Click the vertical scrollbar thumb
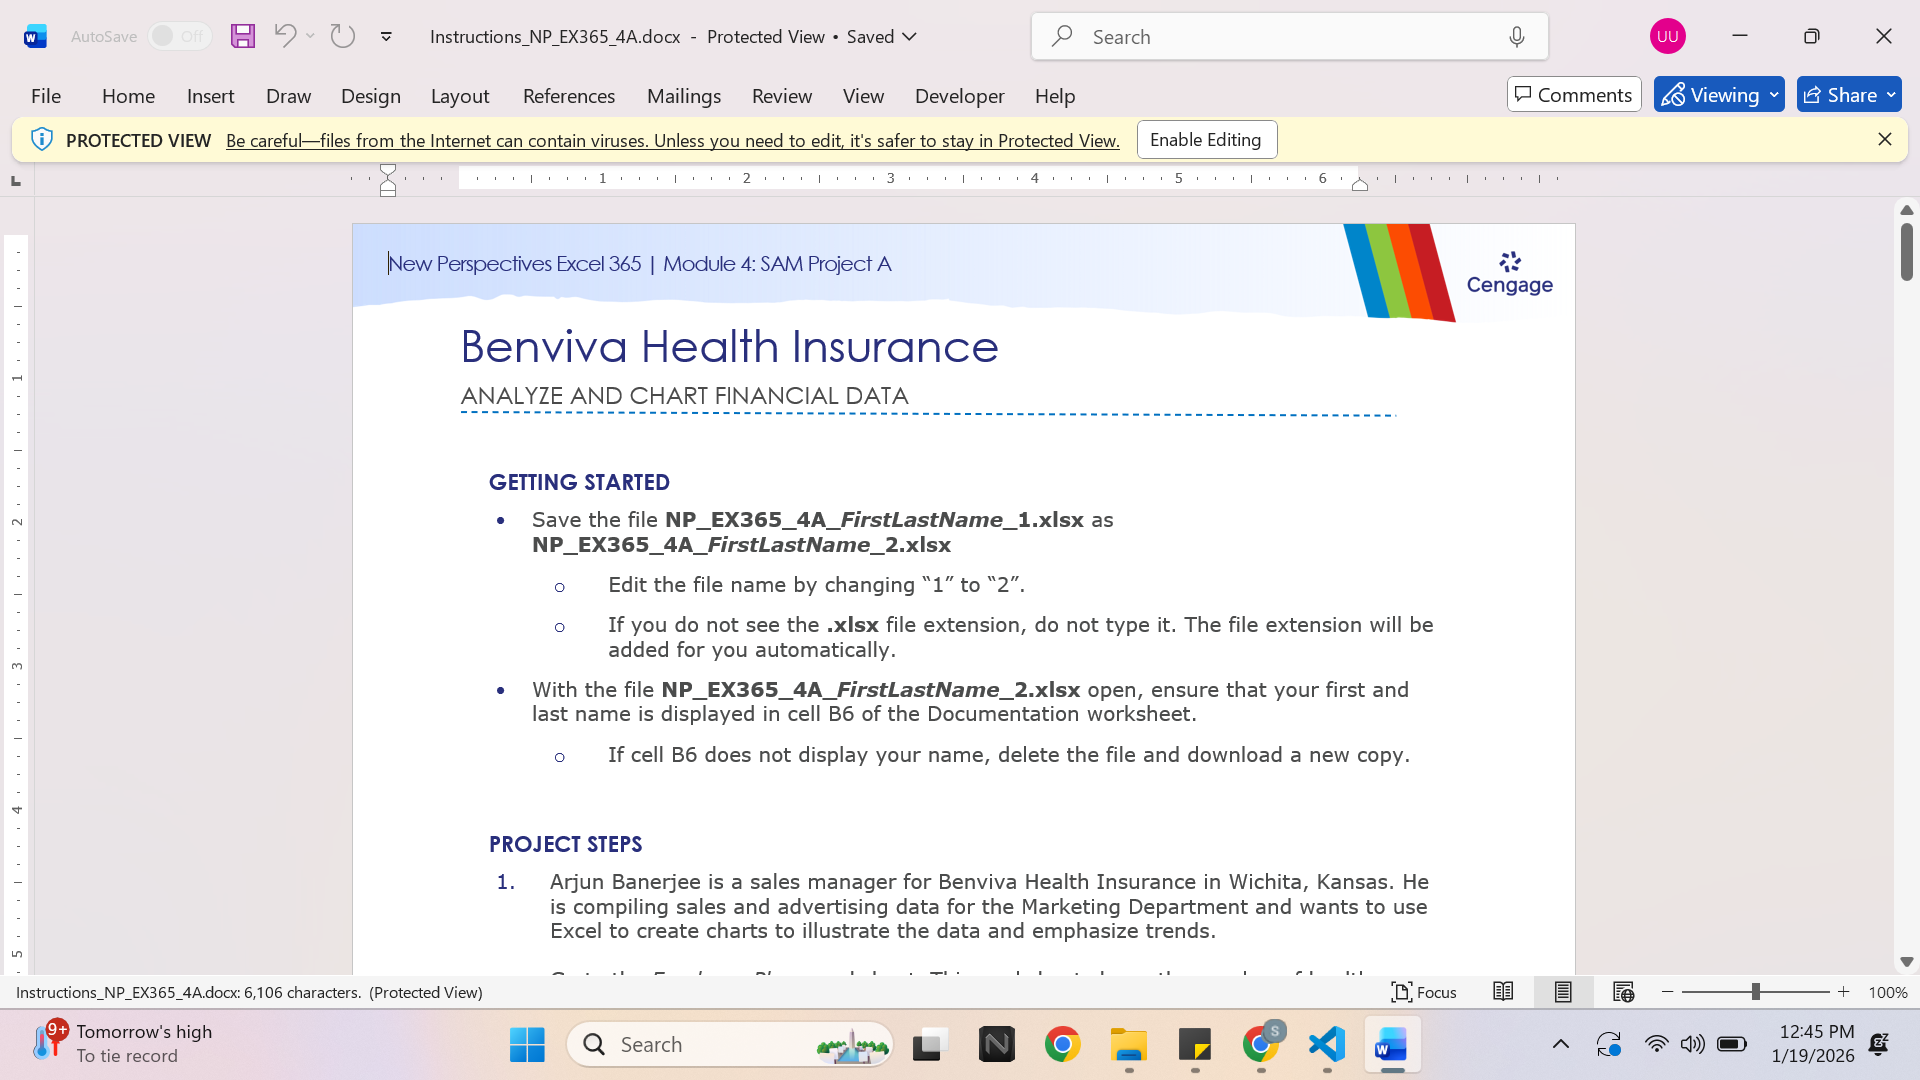Screen dimensions: 1920x1080 (1907, 252)
